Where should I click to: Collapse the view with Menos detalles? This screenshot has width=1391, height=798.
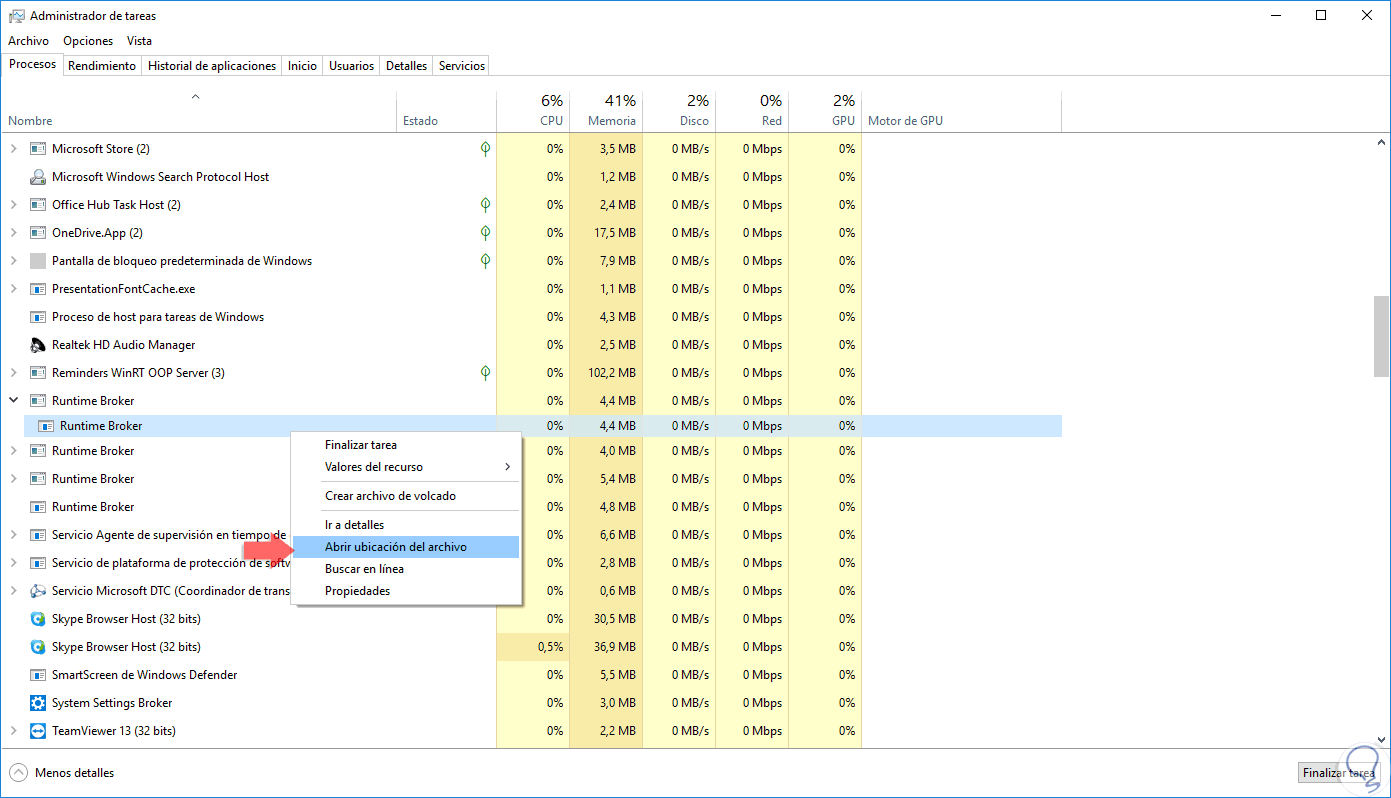click(x=61, y=773)
